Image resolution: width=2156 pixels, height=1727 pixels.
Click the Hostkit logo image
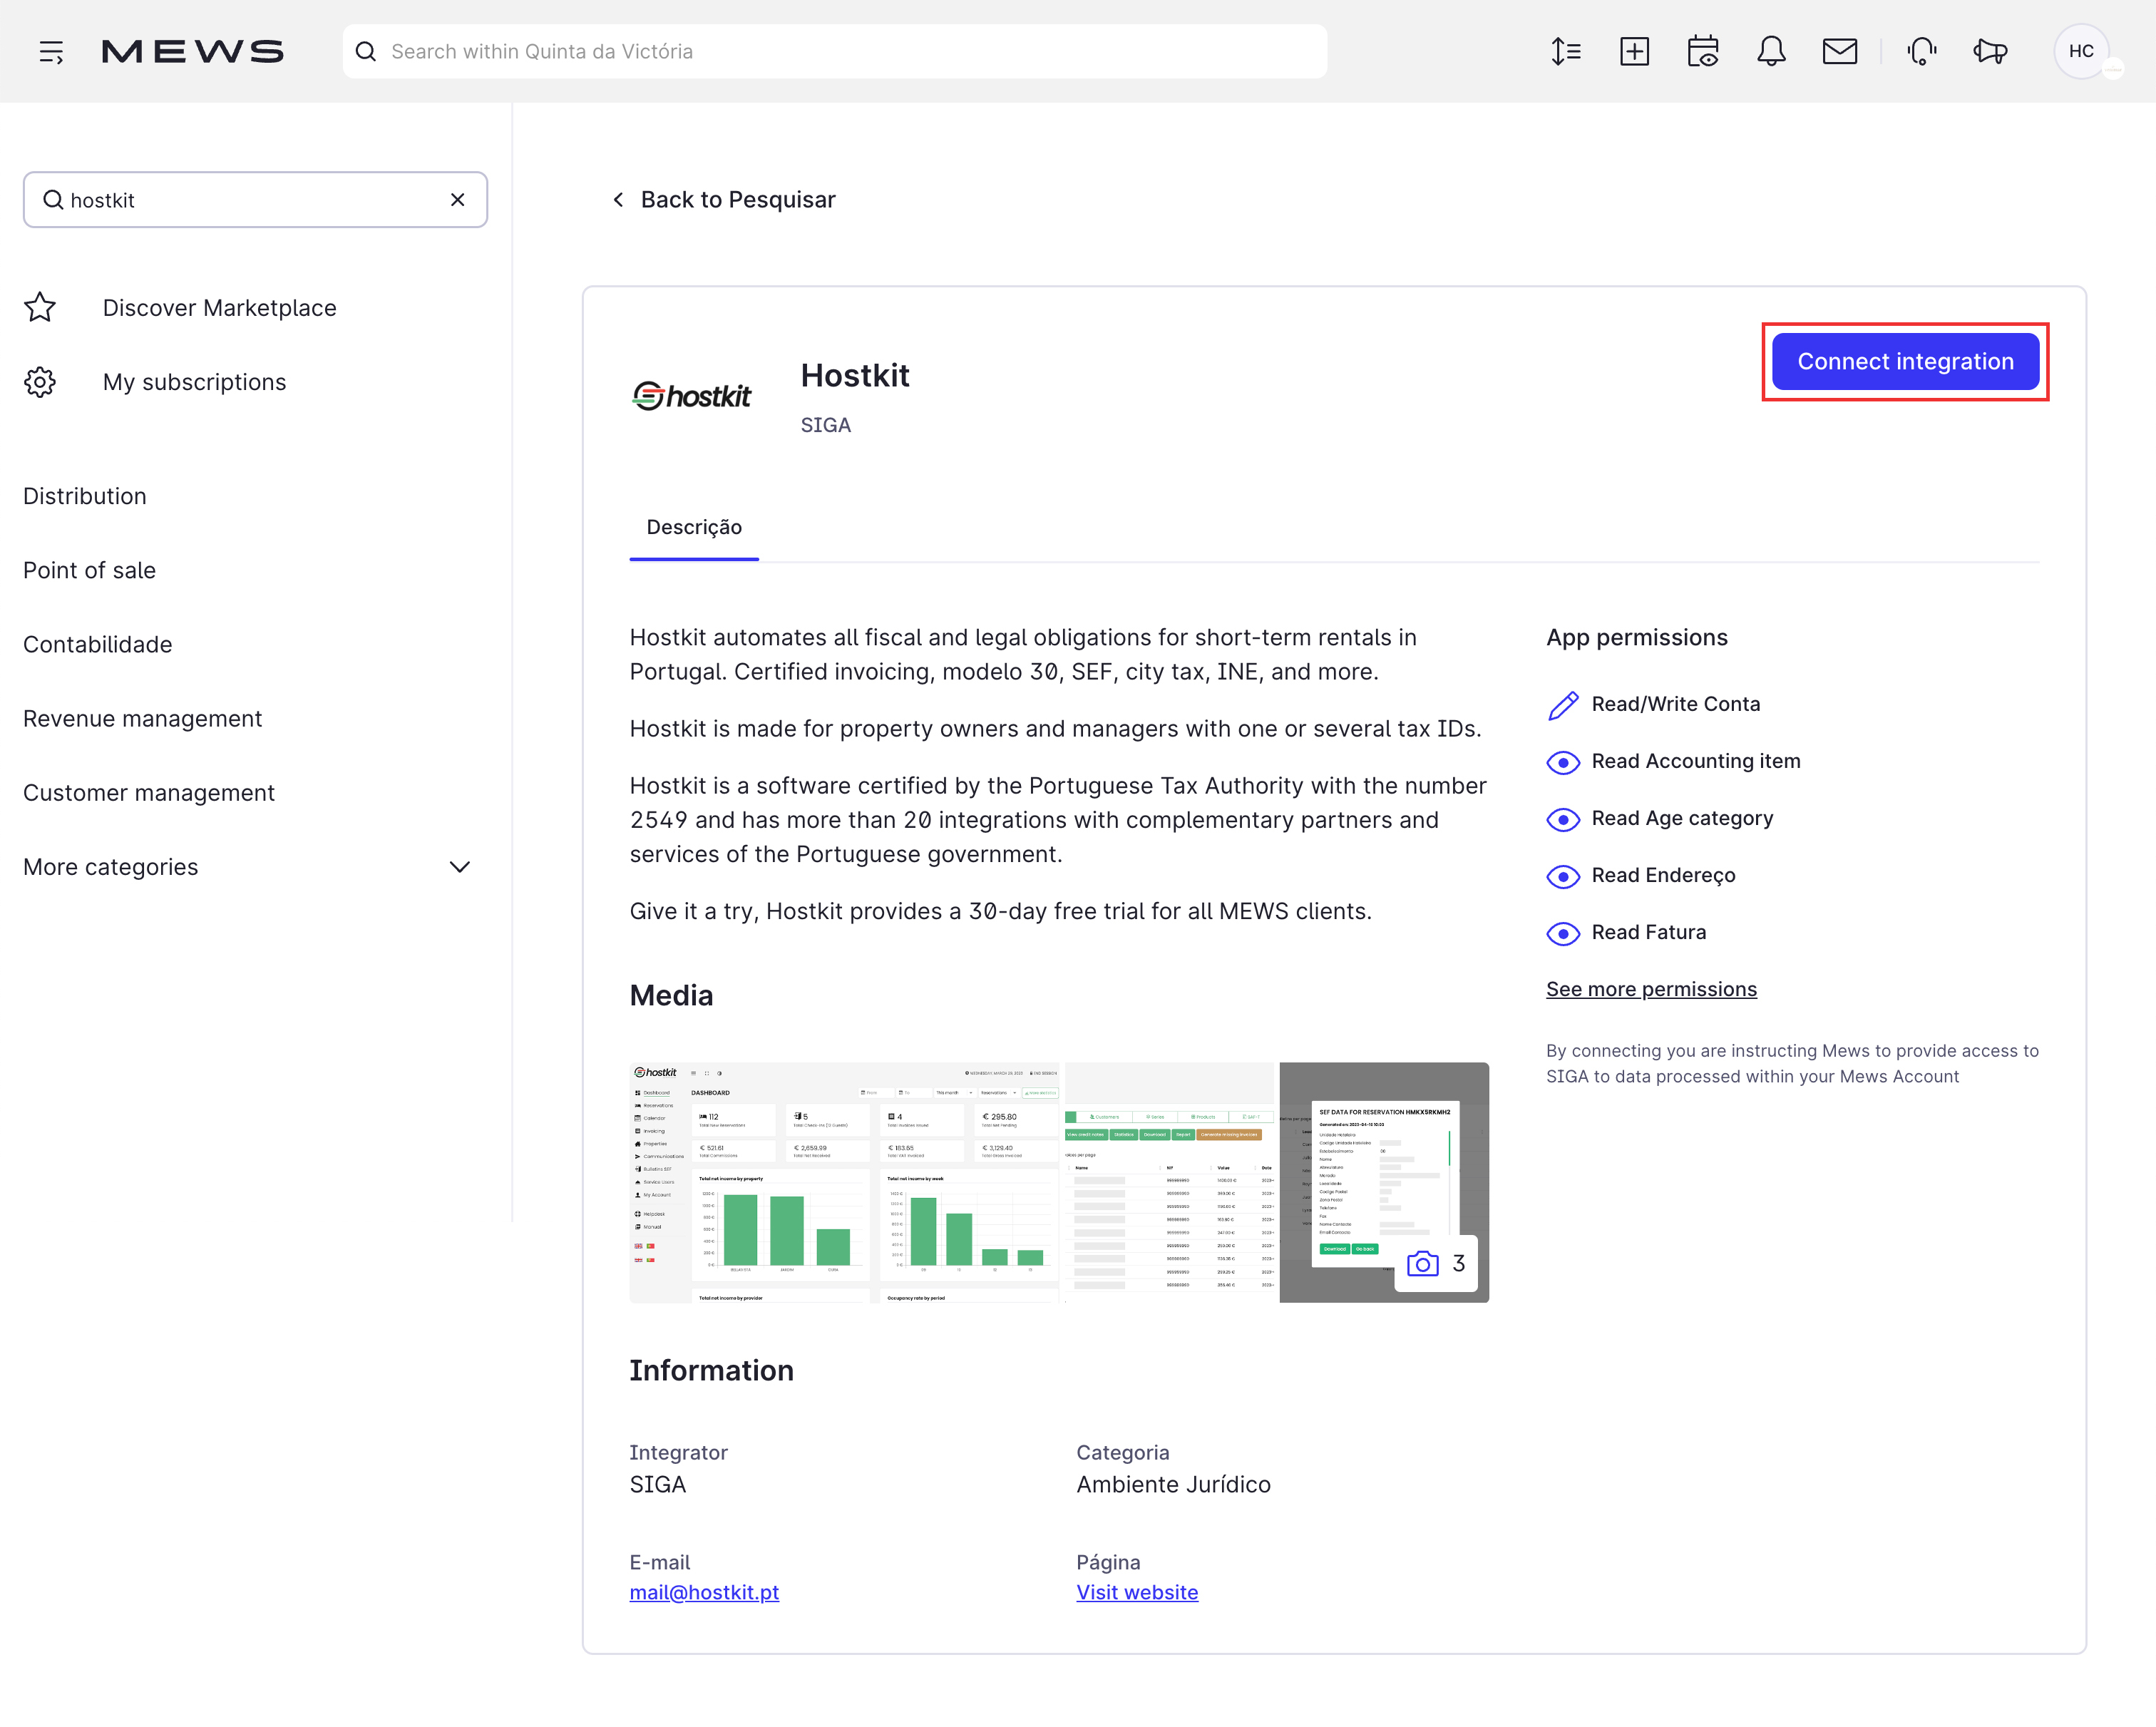coord(691,396)
